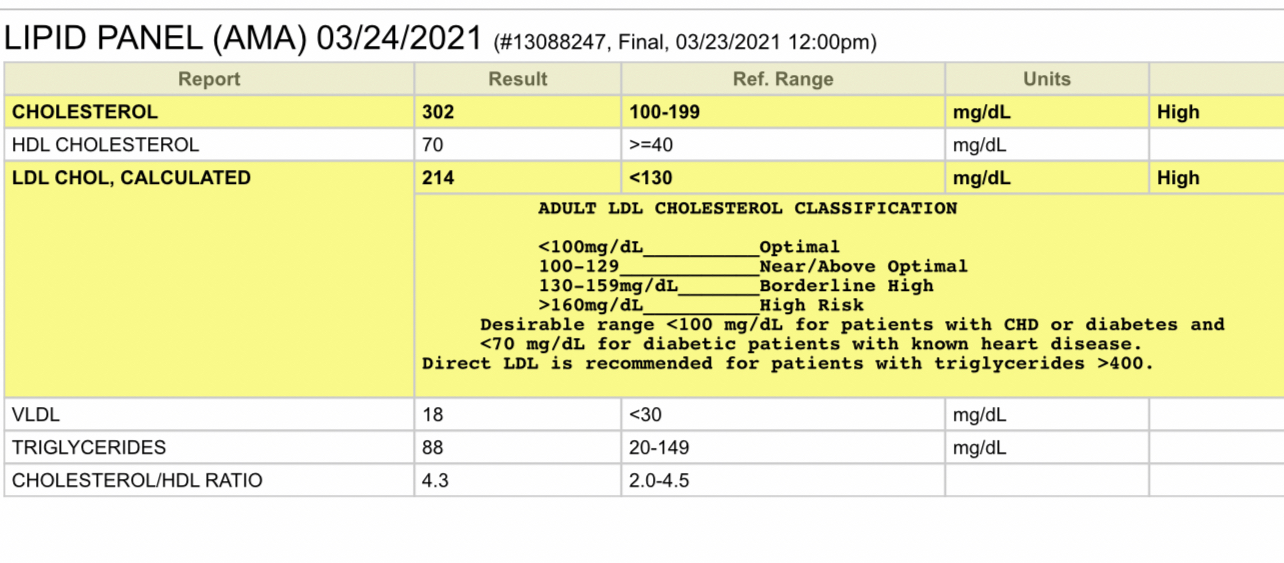The width and height of the screenshot is (1284, 563).
Task: Click the High flag in the CHOLESTEROL row
Action: [x=1178, y=112]
